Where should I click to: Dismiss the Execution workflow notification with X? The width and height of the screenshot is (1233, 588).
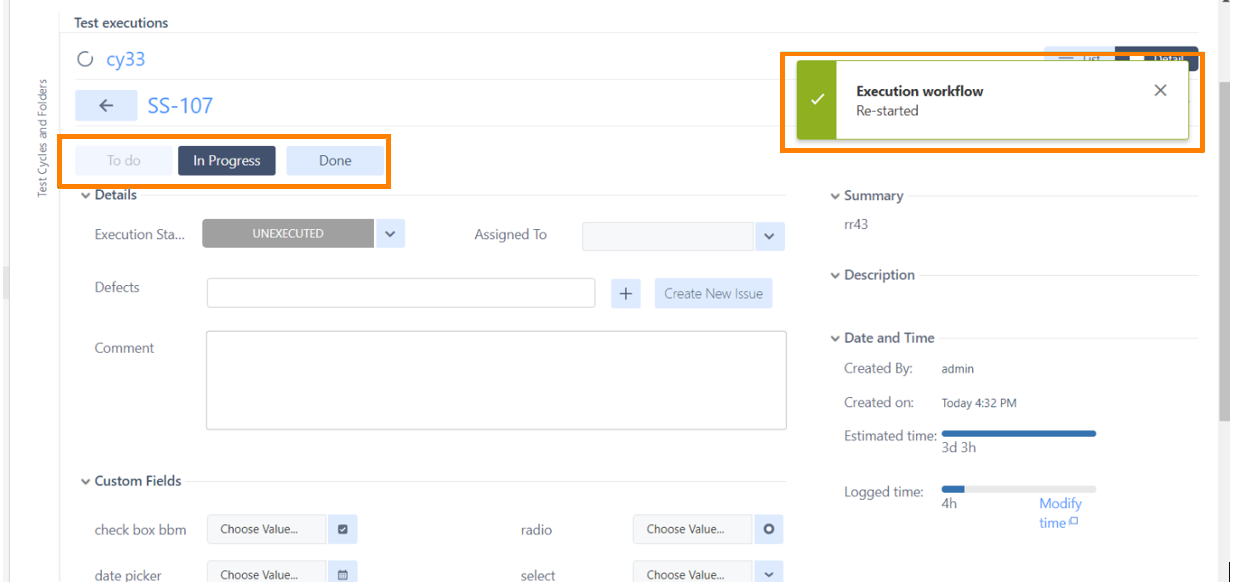click(x=1160, y=91)
